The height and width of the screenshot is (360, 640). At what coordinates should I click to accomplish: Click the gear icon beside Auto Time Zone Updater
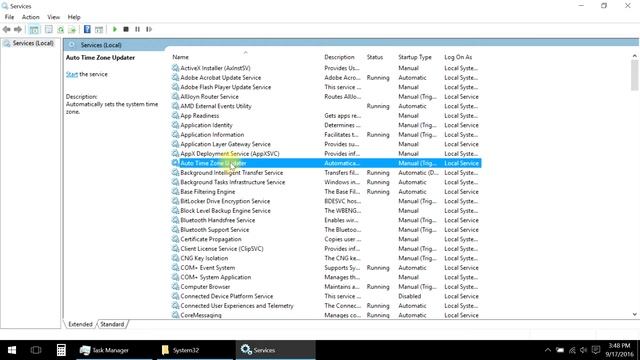[x=175, y=163]
